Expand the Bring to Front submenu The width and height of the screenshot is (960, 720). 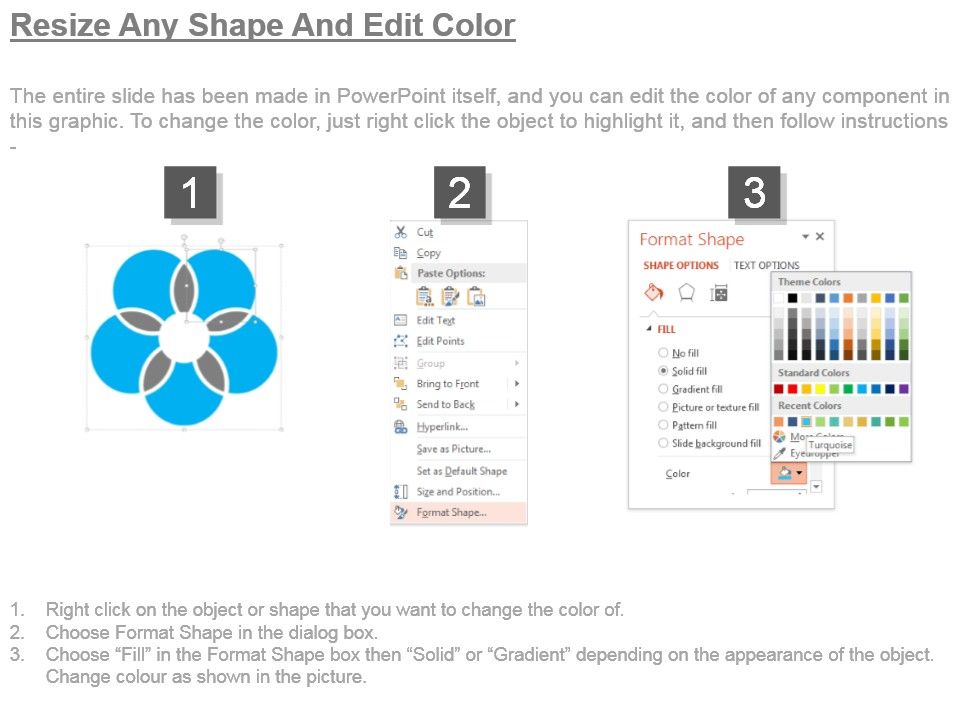coord(515,383)
